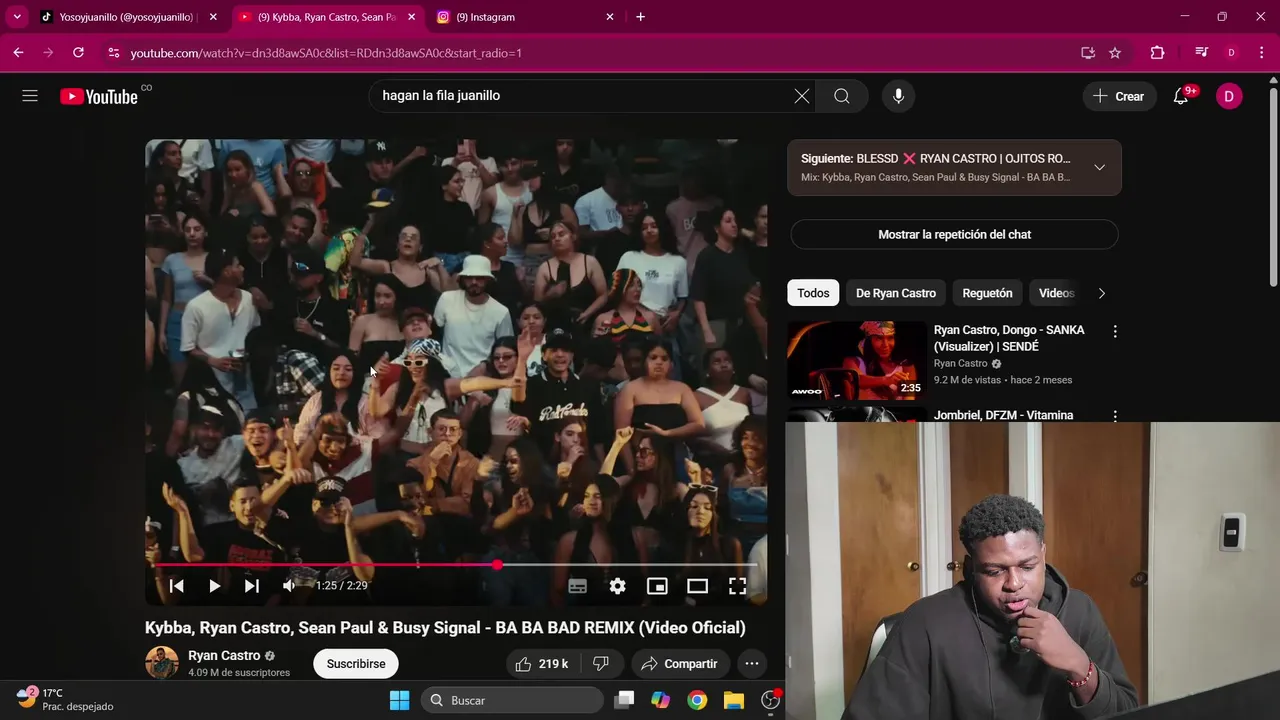
Task: Toggle theater mode view
Action: pos(697,586)
